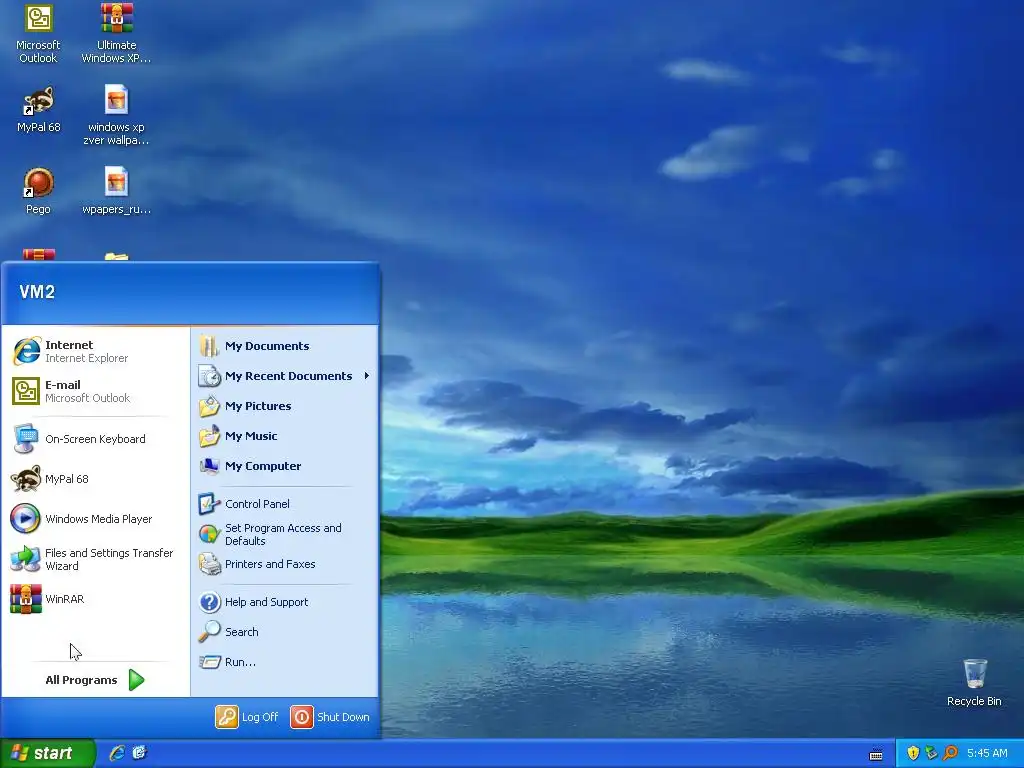Image resolution: width=1024 pixels, height=768 pixels.
Task: Click the Log Off button
Action: coord(248,717)
